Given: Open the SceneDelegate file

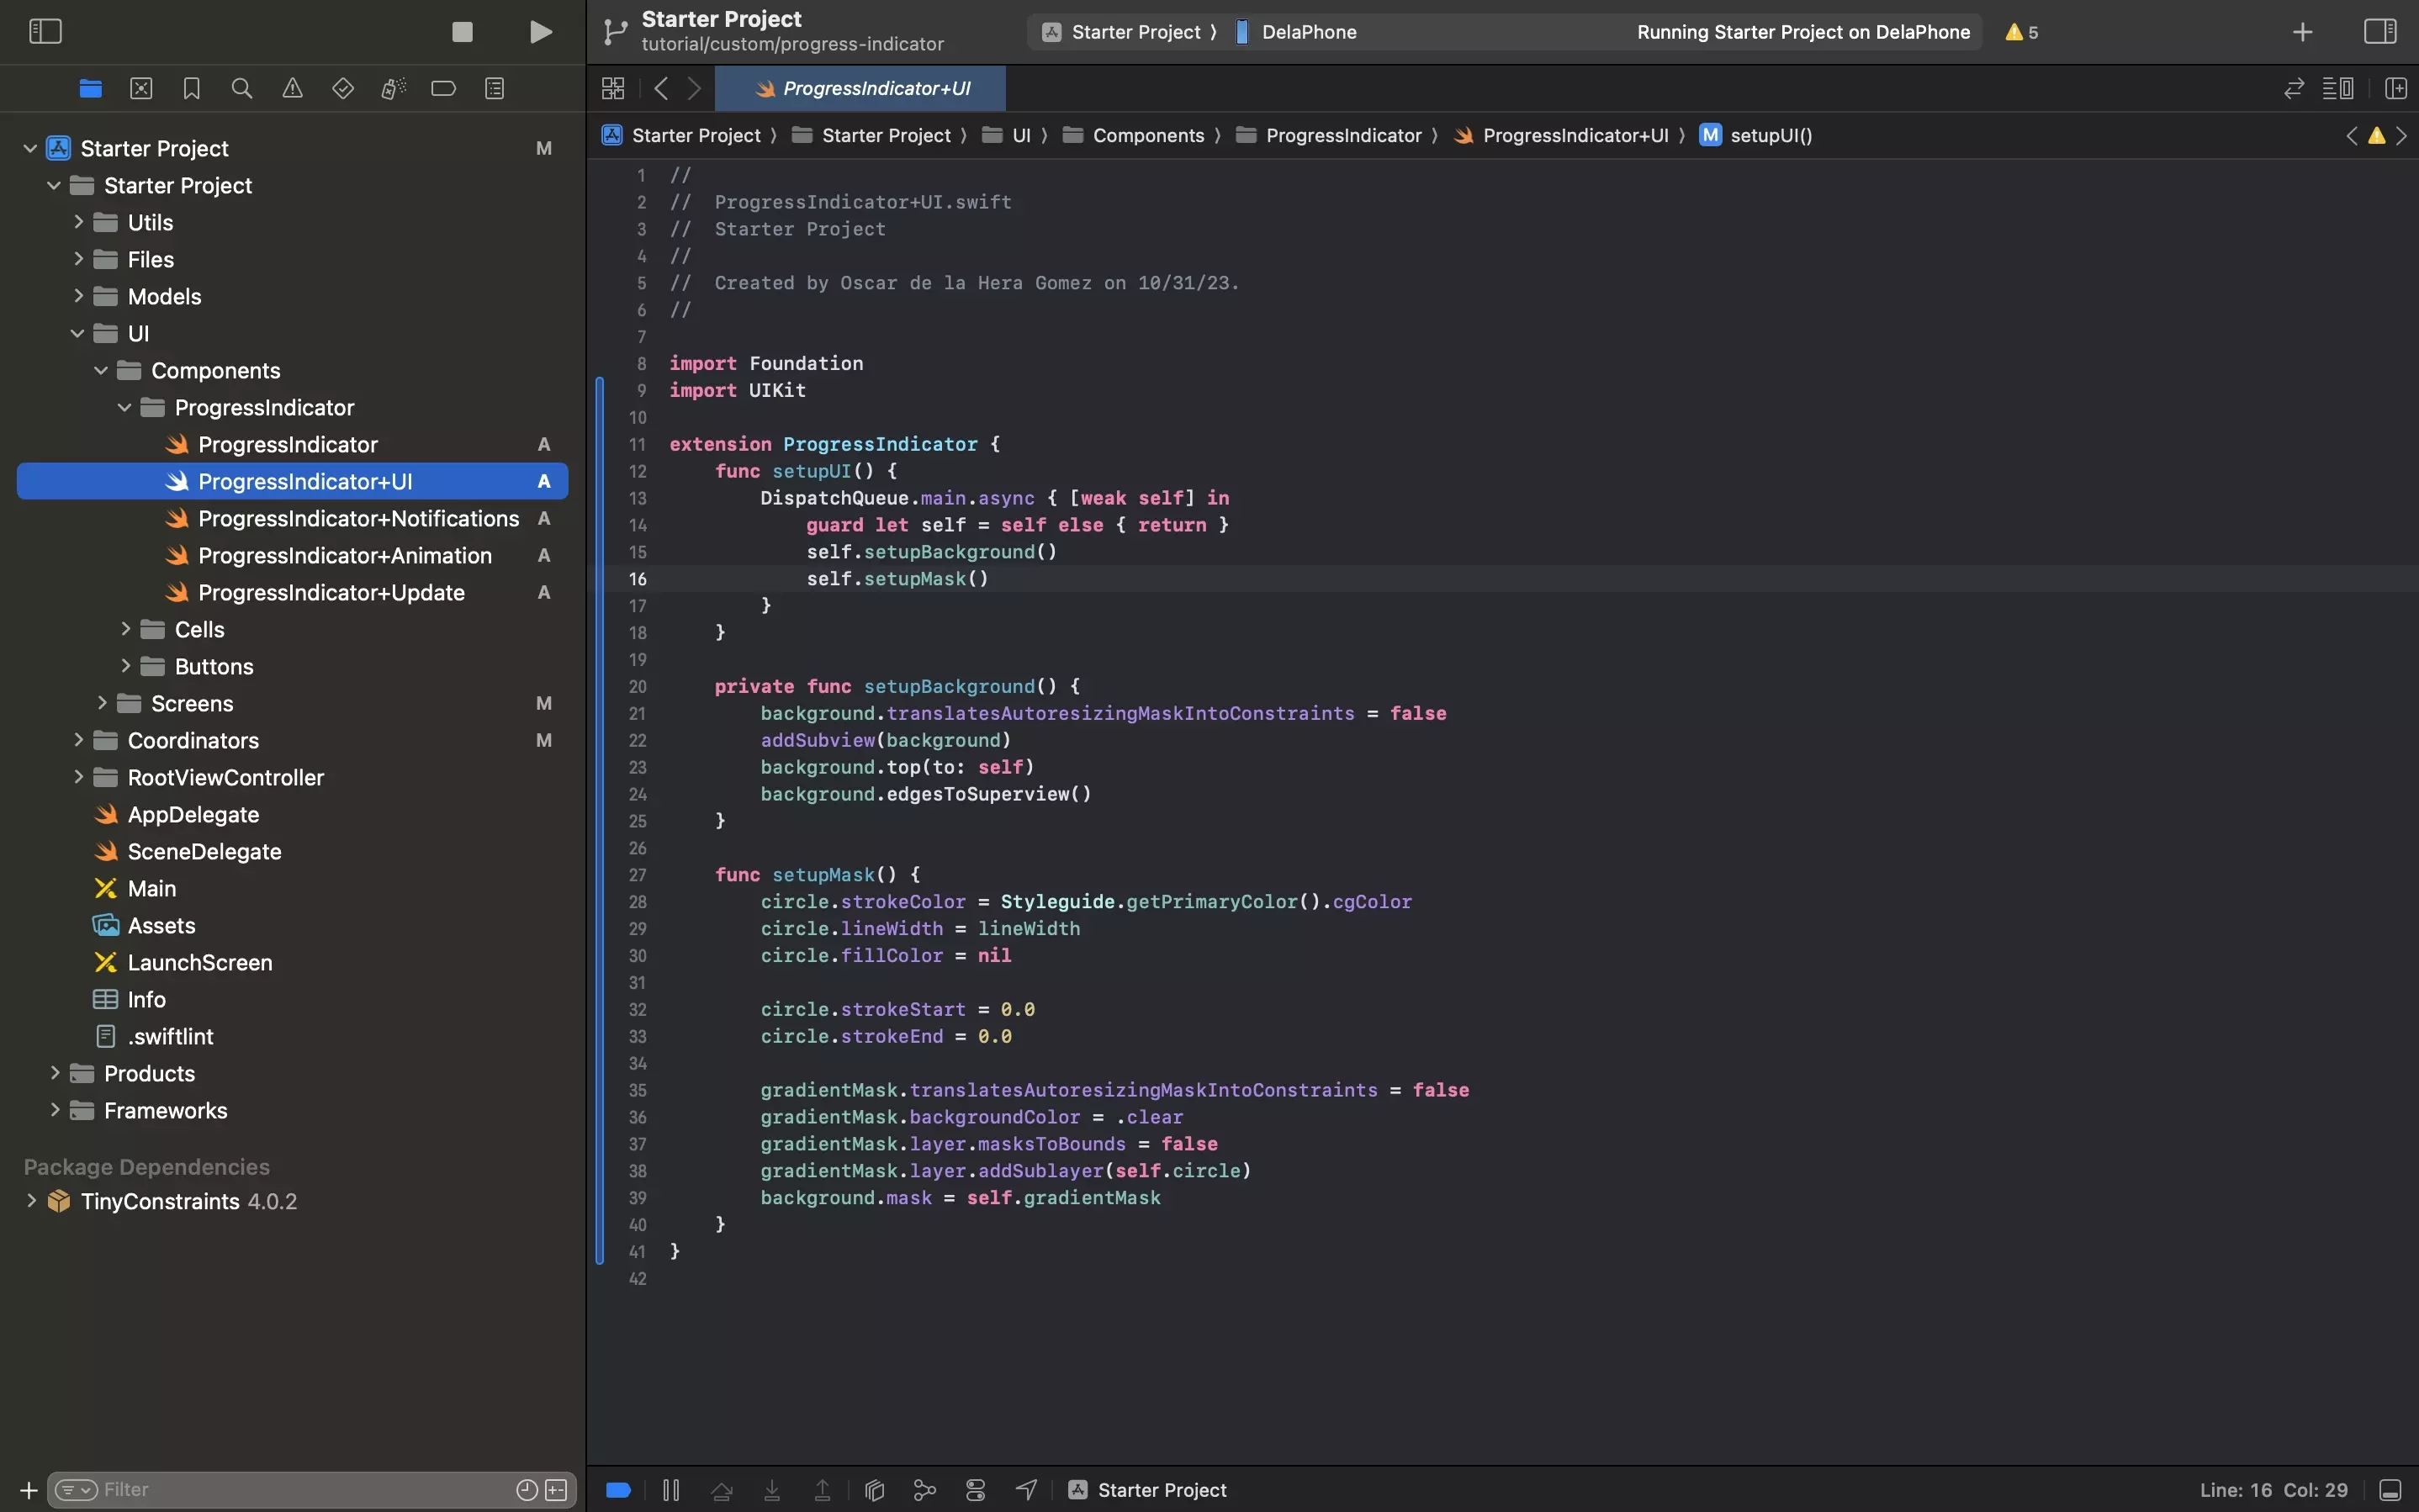Looking at the screenshot, I should click(x=204, y=851).
